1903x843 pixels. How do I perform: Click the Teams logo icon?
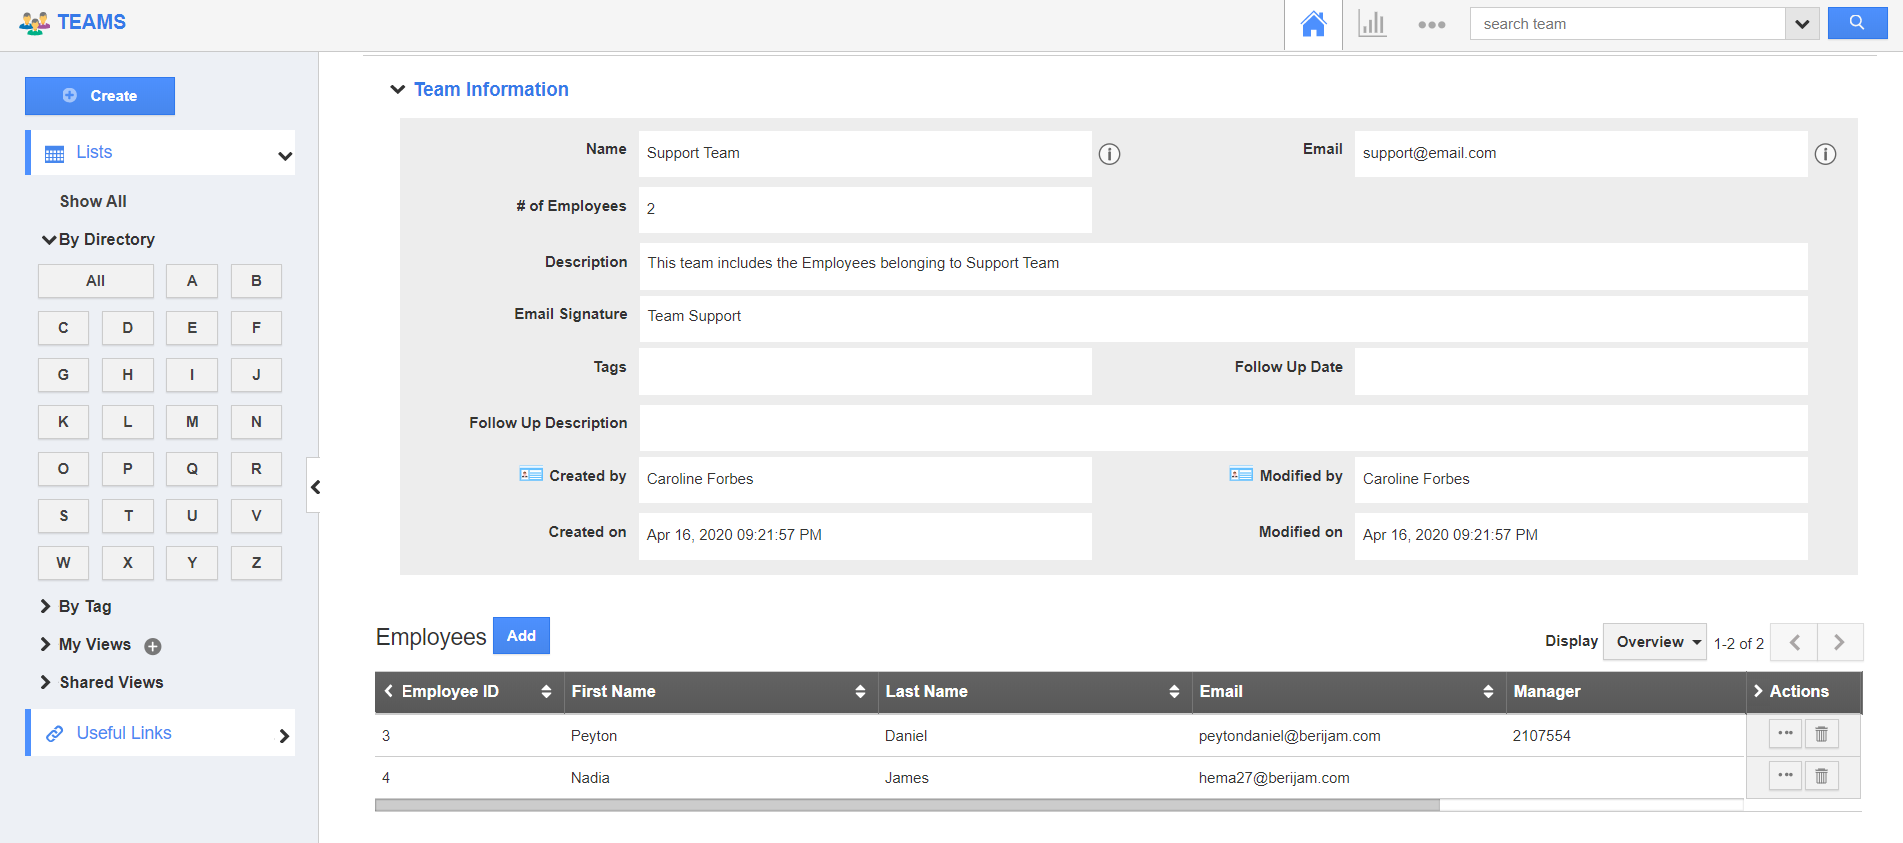(34, 22)
